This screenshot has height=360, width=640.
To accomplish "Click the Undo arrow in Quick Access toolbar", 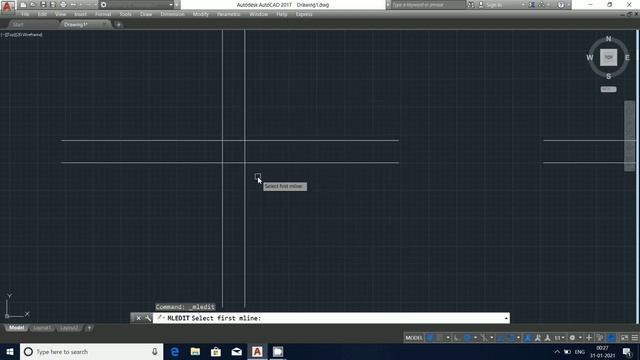I will [73, 4].
